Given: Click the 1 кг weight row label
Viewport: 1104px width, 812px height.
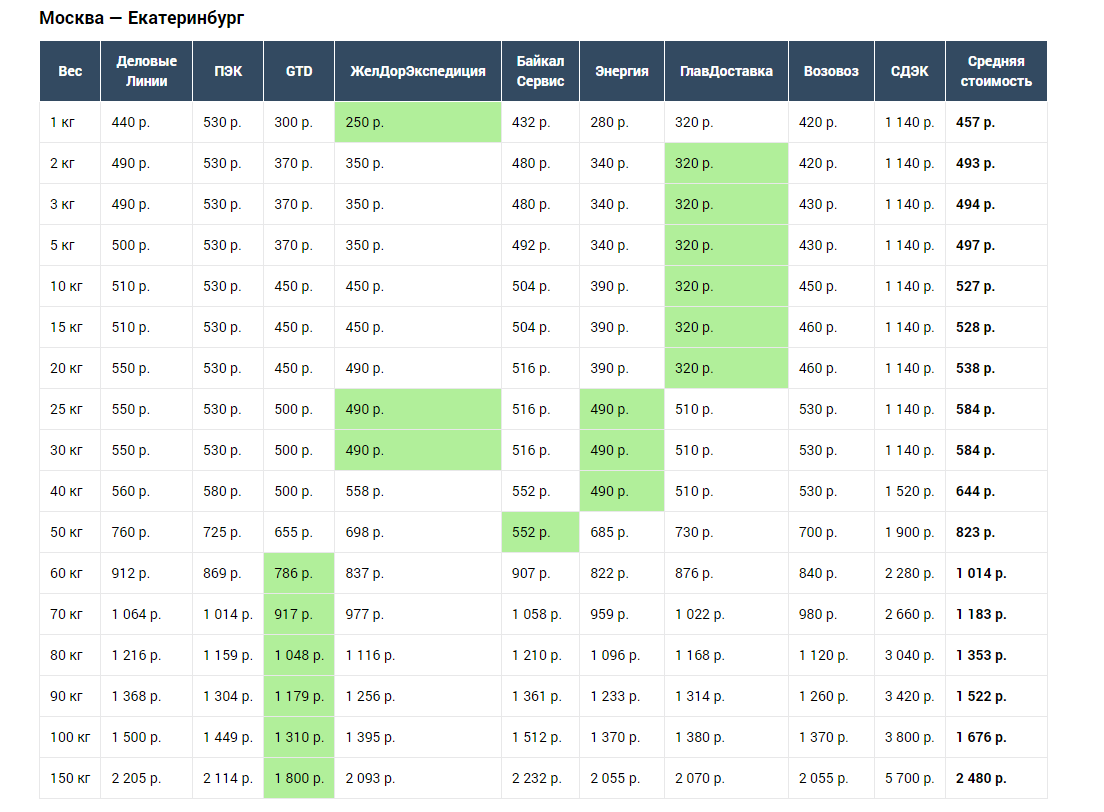Looking at the screenshot, I should pyautogui.click(x=62, y=123).
